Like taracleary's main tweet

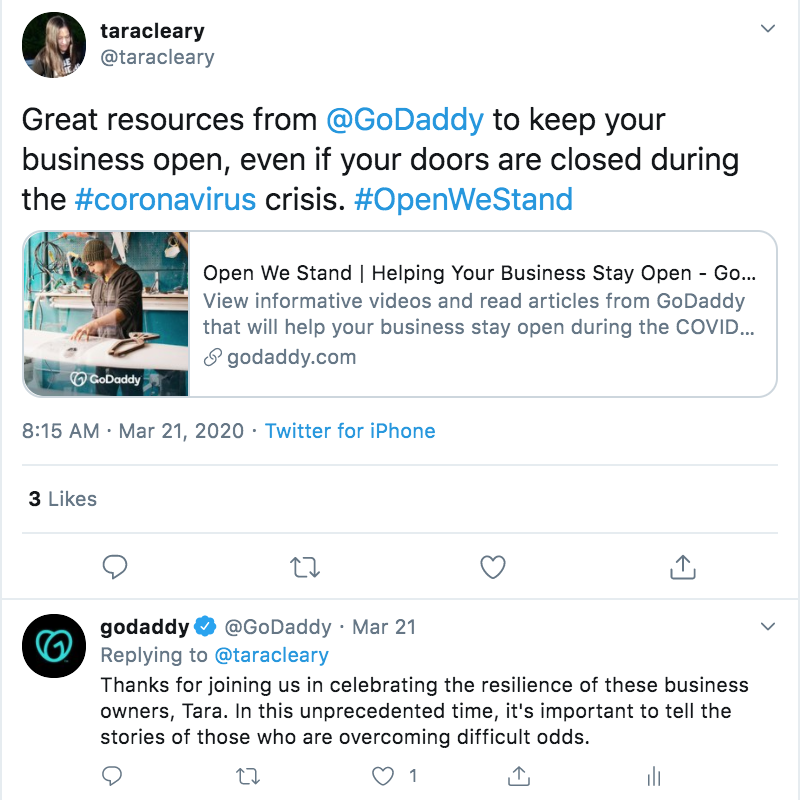click(x=493, y=567)
